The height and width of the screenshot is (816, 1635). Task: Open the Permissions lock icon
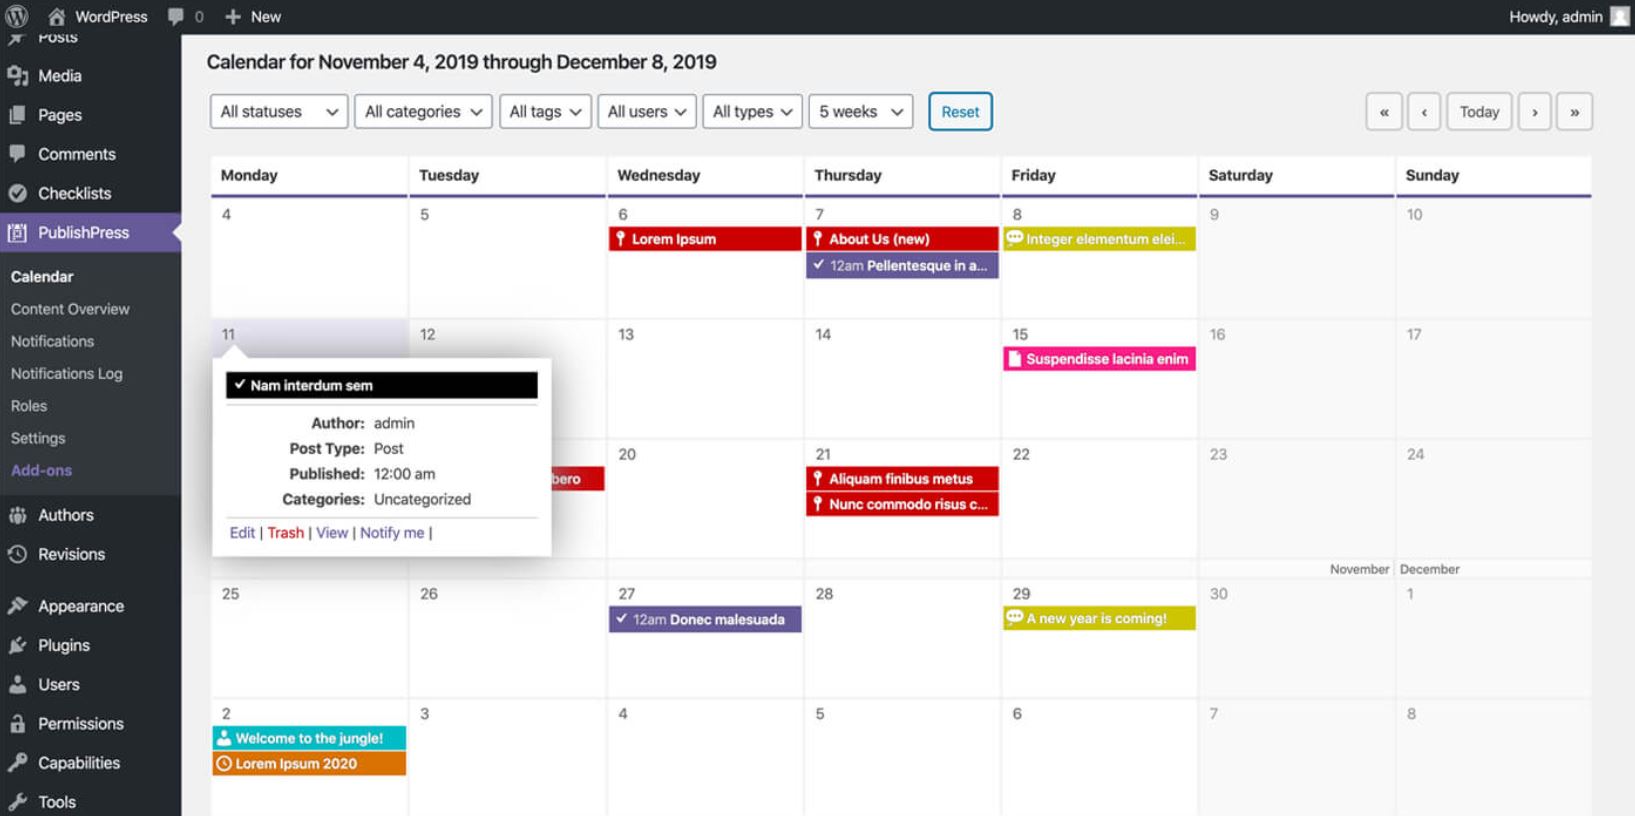[17, 723]
